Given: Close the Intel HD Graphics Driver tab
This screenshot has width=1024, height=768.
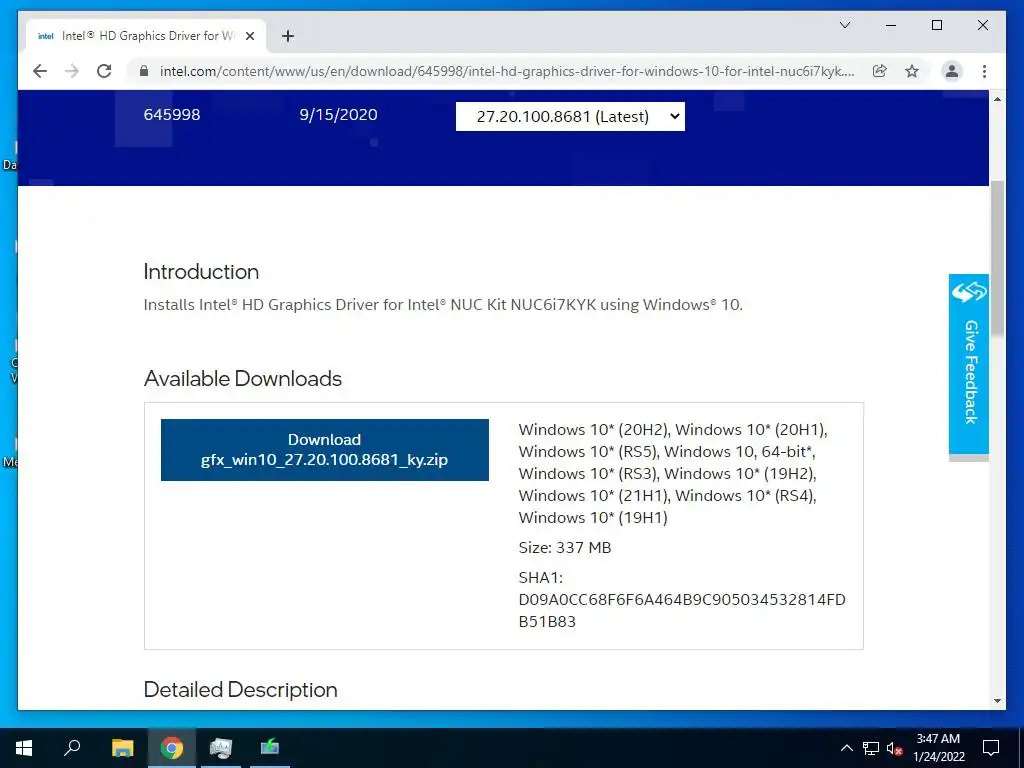Looking at the screenshot, I should click(x=249, y=36).
